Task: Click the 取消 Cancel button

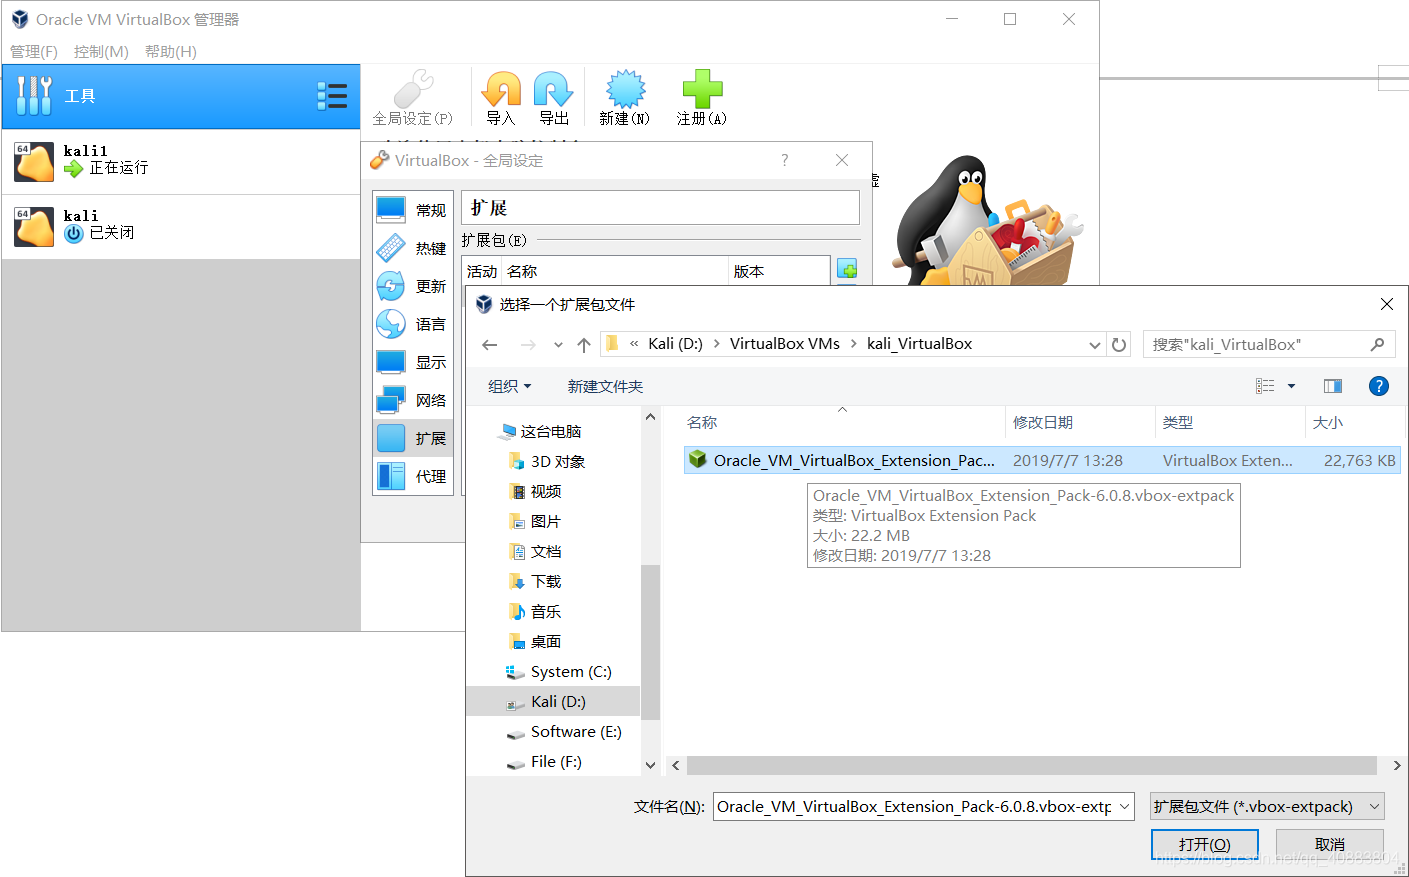Action: pos(1330,845)
